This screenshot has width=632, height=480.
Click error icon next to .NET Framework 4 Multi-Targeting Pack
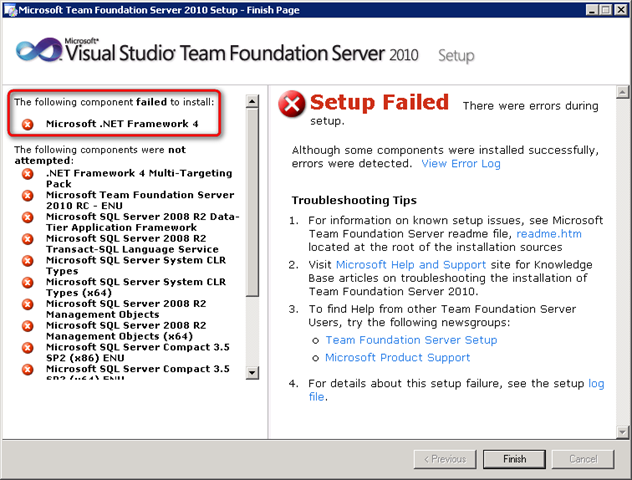(28, 174)
